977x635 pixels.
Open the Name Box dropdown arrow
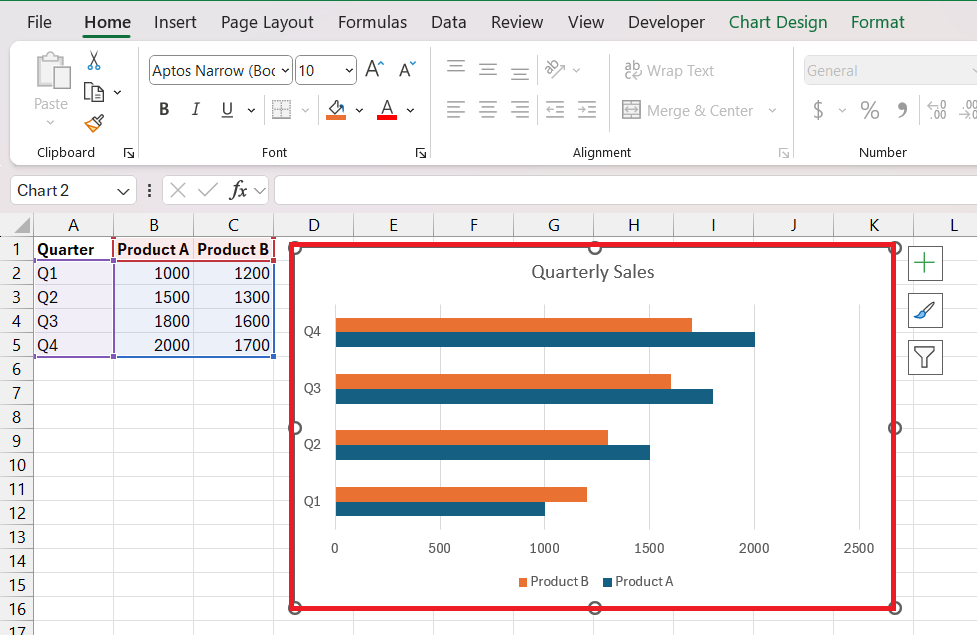tap(124, 191)
